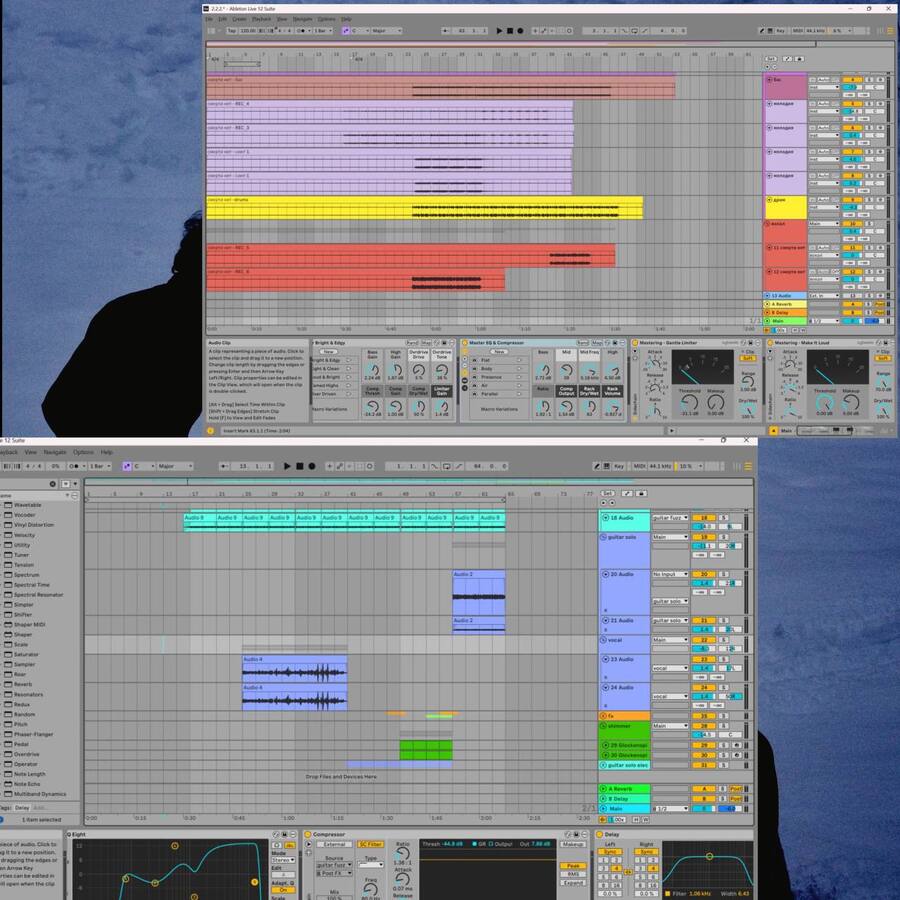
Task: Solo the 20 Audio track
Action: pyautogui.click(x=724, y=574)
